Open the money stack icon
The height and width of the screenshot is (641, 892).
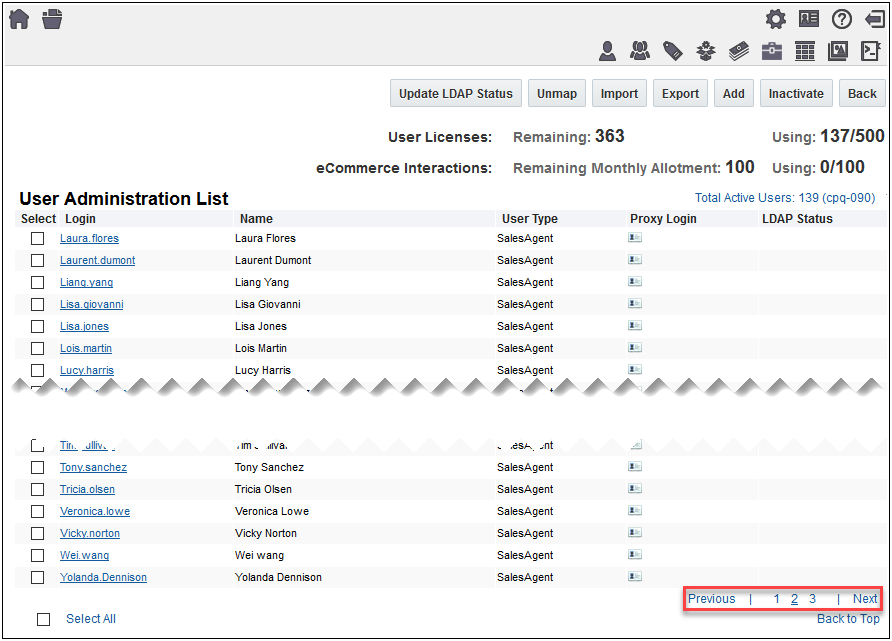tap(738, 51)
